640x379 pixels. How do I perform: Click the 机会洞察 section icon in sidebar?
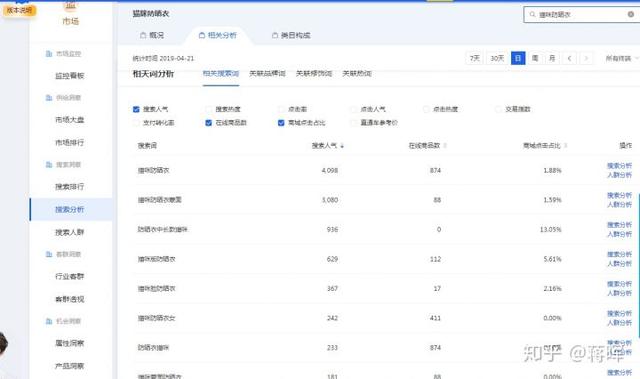tap(49, 321)
